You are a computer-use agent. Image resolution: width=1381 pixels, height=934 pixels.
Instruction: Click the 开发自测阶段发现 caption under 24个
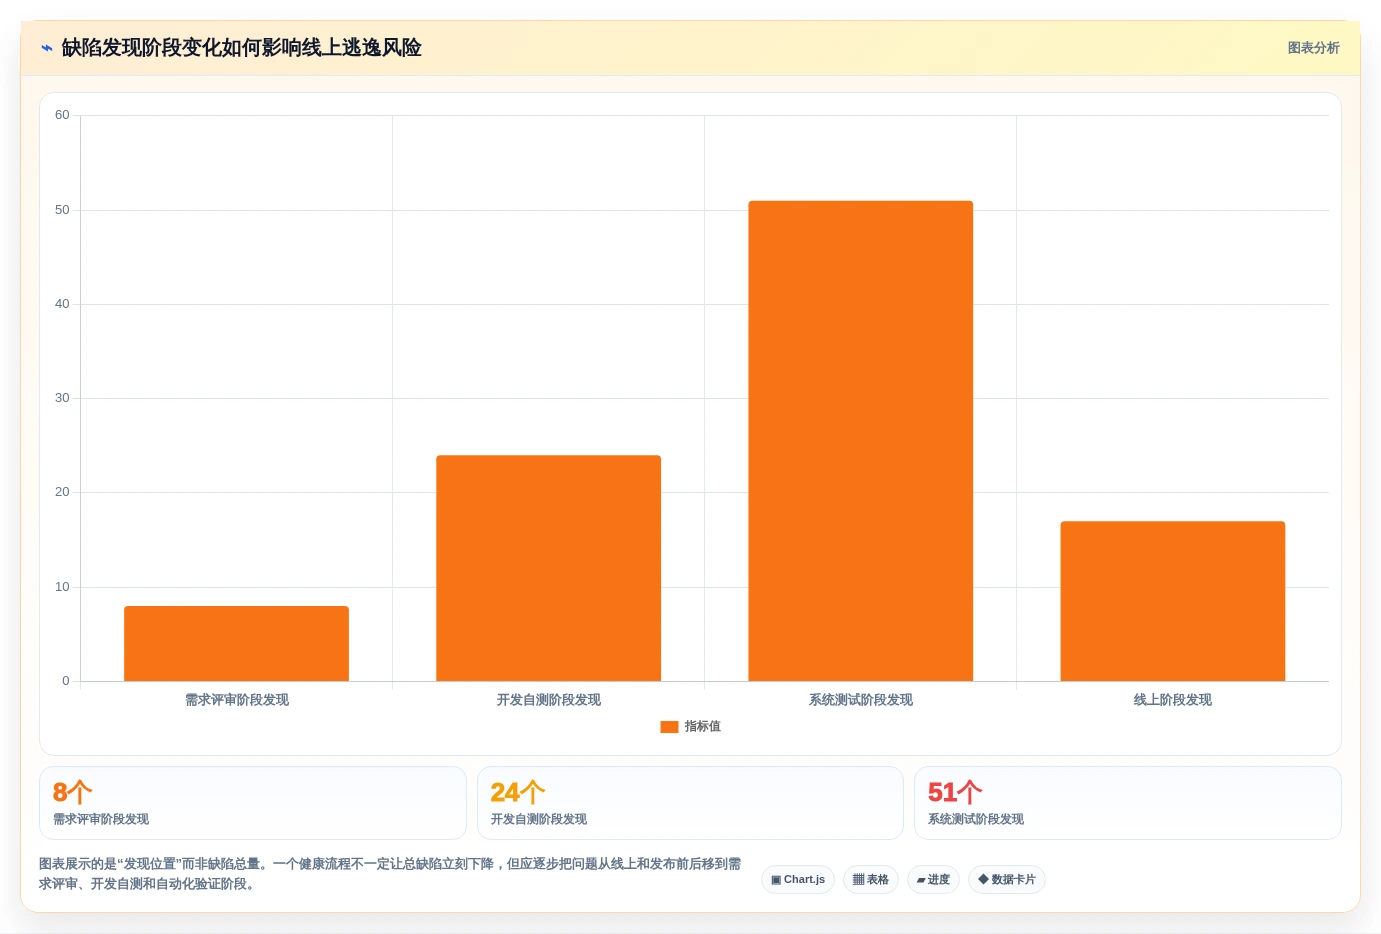tap(539, 819)
